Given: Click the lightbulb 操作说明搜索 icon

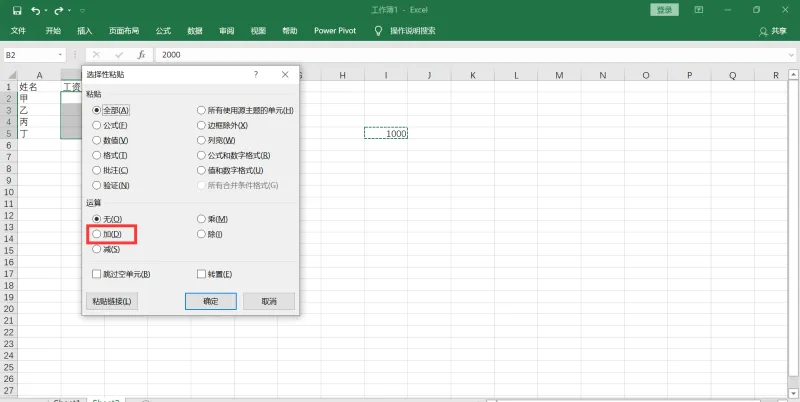Looking at the screenshot, I should (378, 31).
